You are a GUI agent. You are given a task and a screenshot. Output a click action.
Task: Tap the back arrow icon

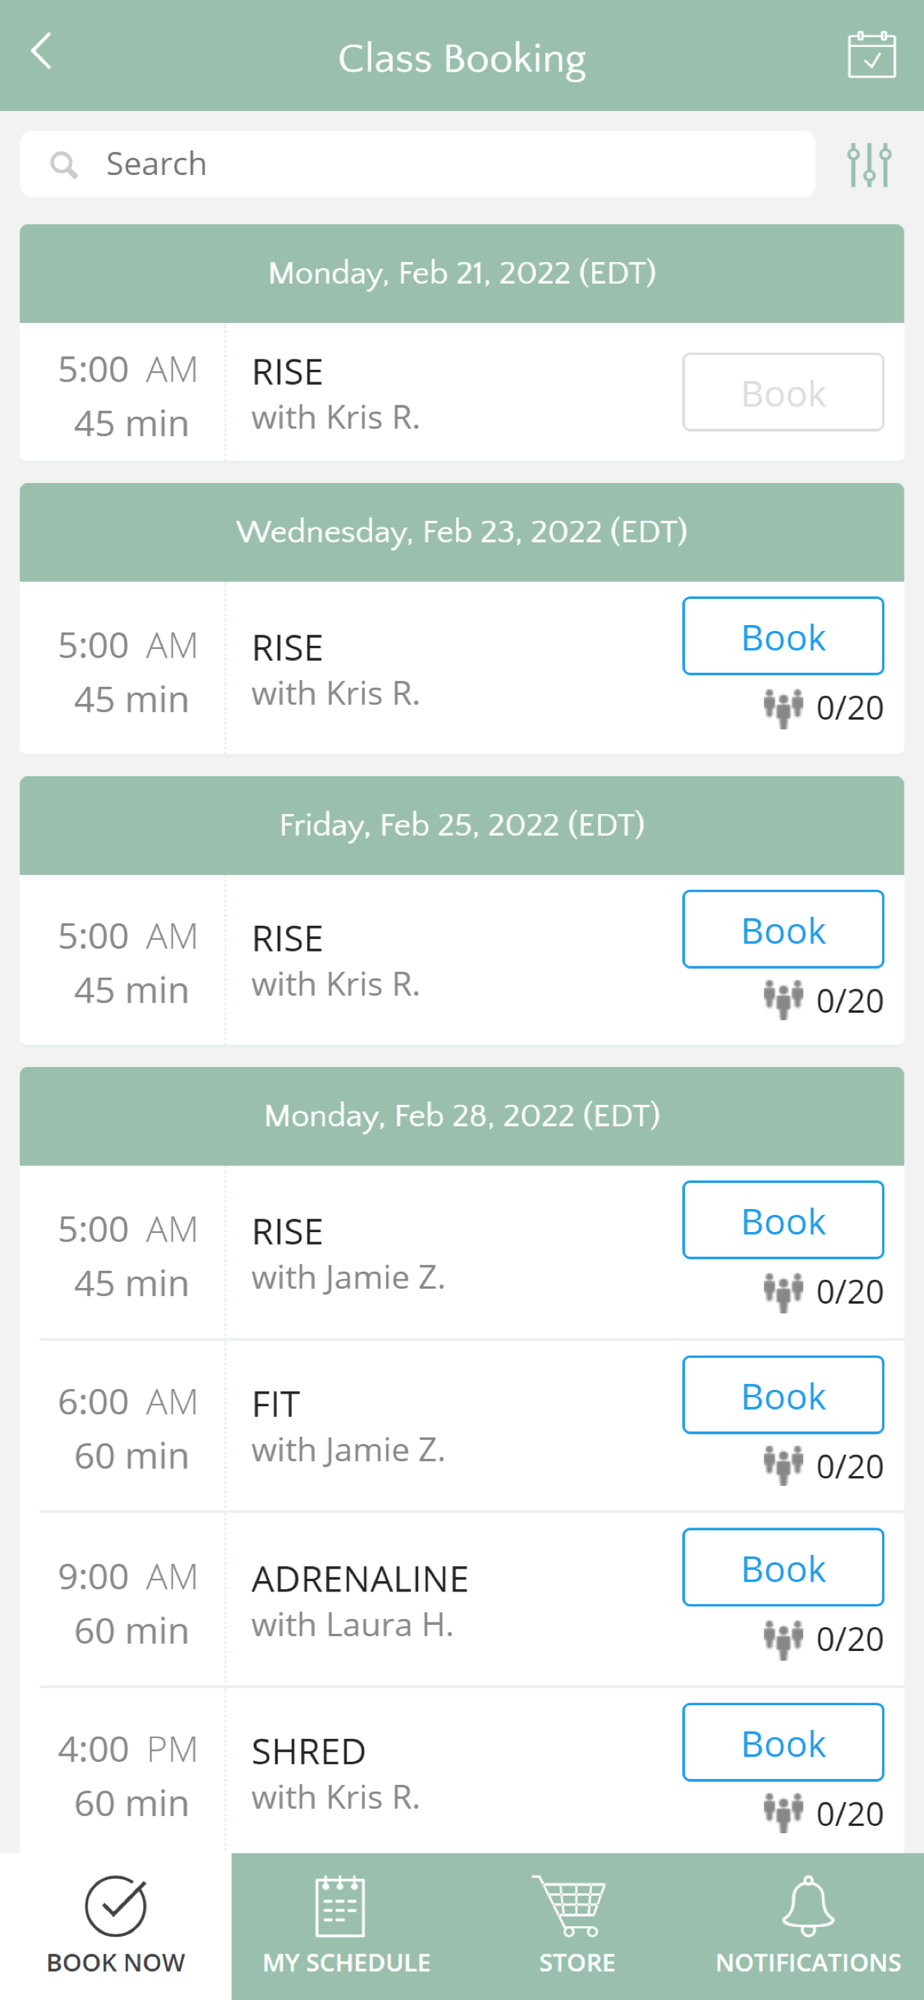(41, 51)
